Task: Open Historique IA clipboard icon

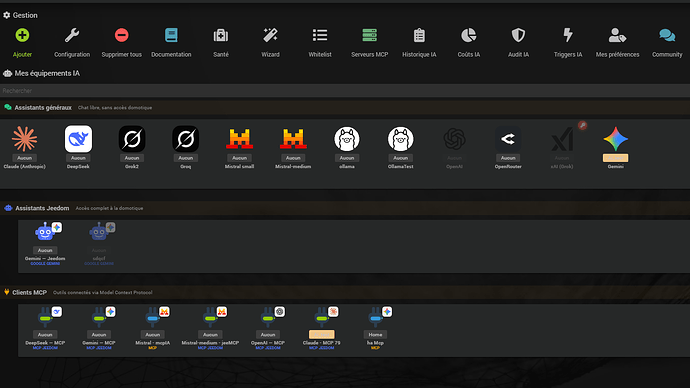Action: 419,35
